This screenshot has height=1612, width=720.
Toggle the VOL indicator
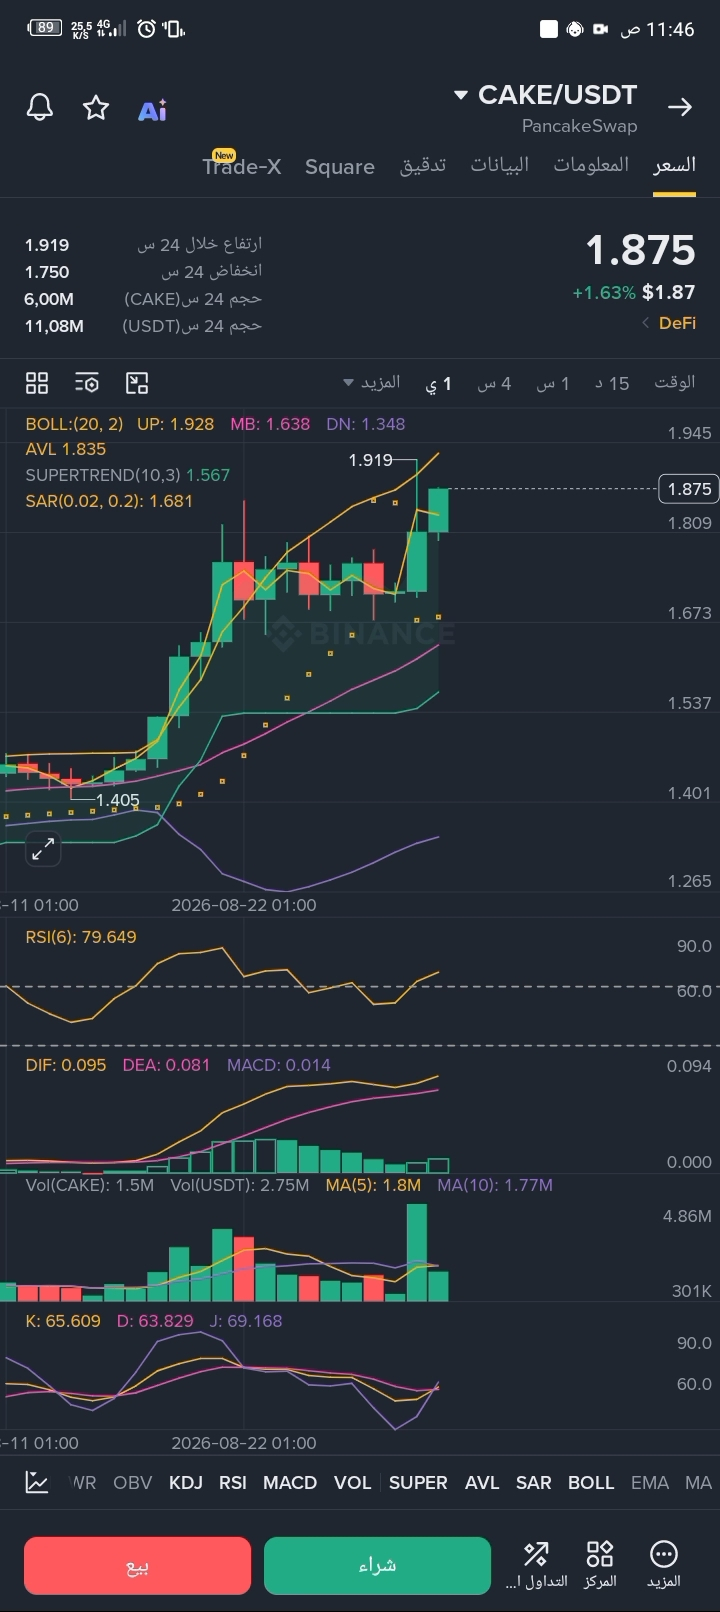[x=352, y=1483]
